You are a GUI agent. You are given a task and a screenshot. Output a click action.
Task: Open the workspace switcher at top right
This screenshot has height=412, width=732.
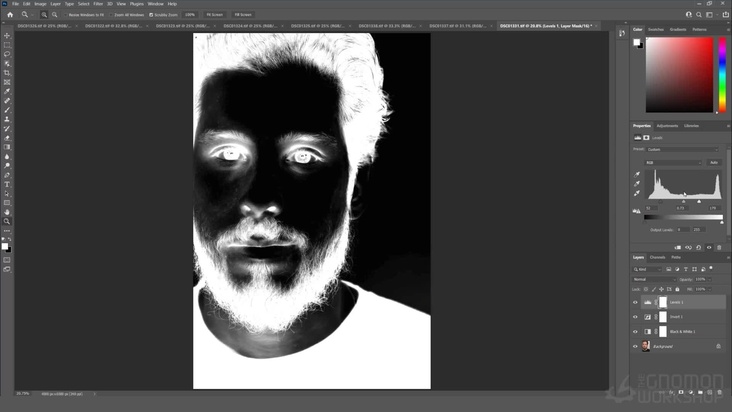pyautogui.click(x=710, y=15)
